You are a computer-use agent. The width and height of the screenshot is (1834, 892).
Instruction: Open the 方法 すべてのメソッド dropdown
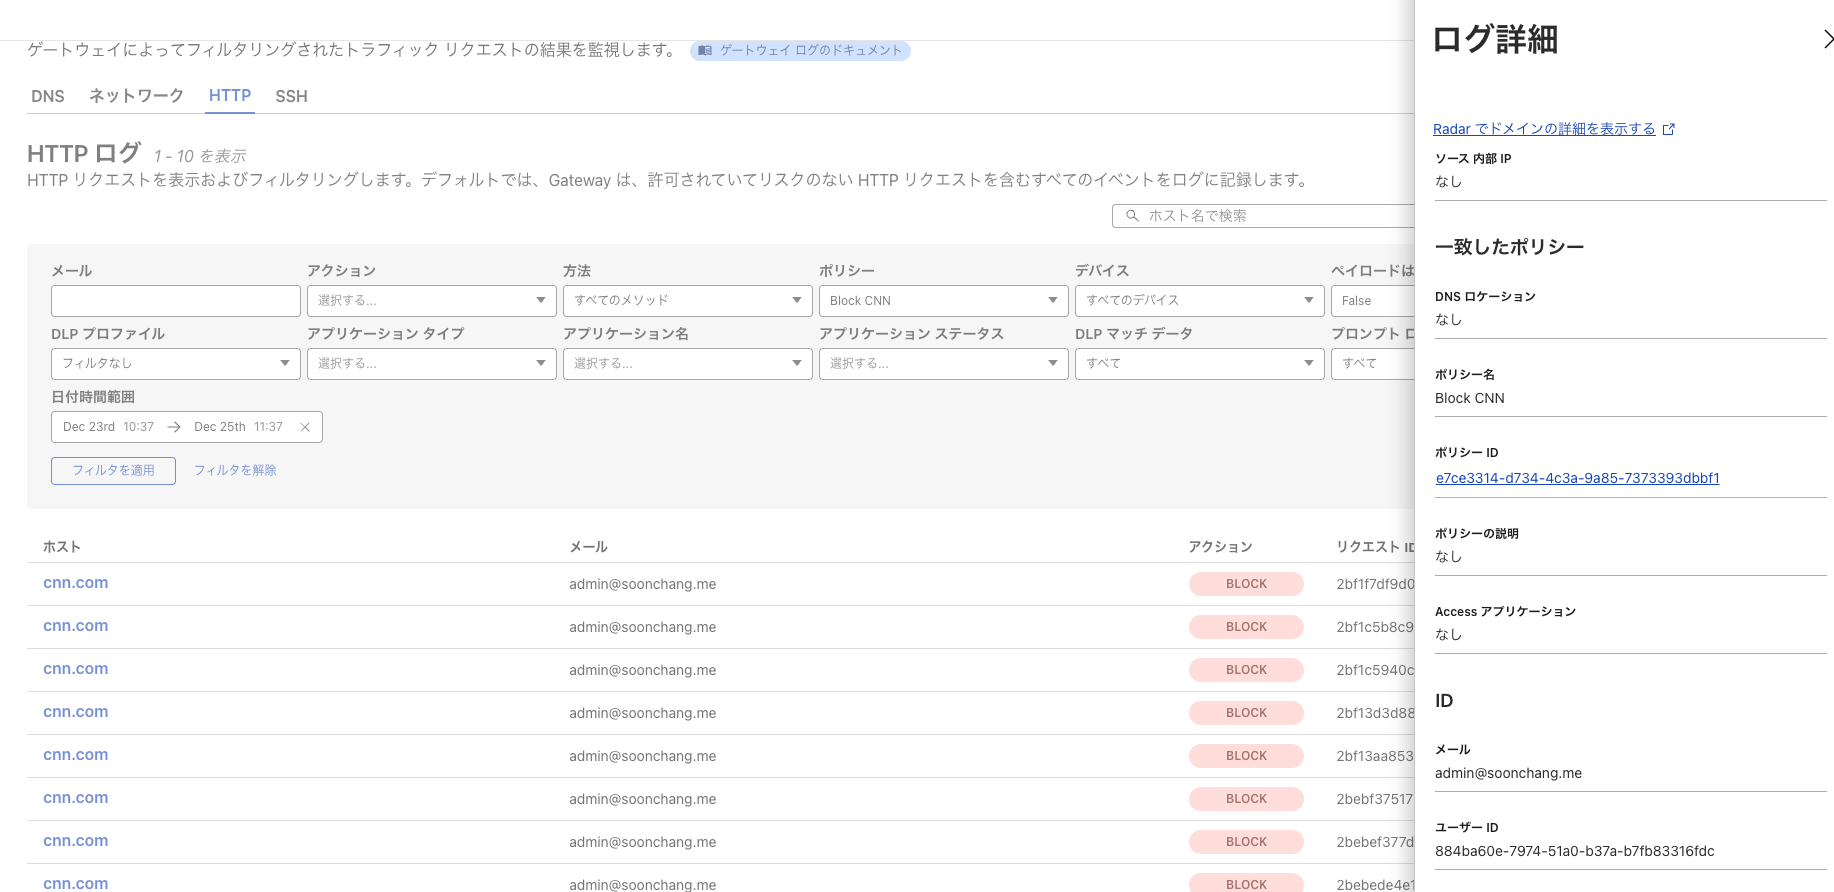coord(688,301)
